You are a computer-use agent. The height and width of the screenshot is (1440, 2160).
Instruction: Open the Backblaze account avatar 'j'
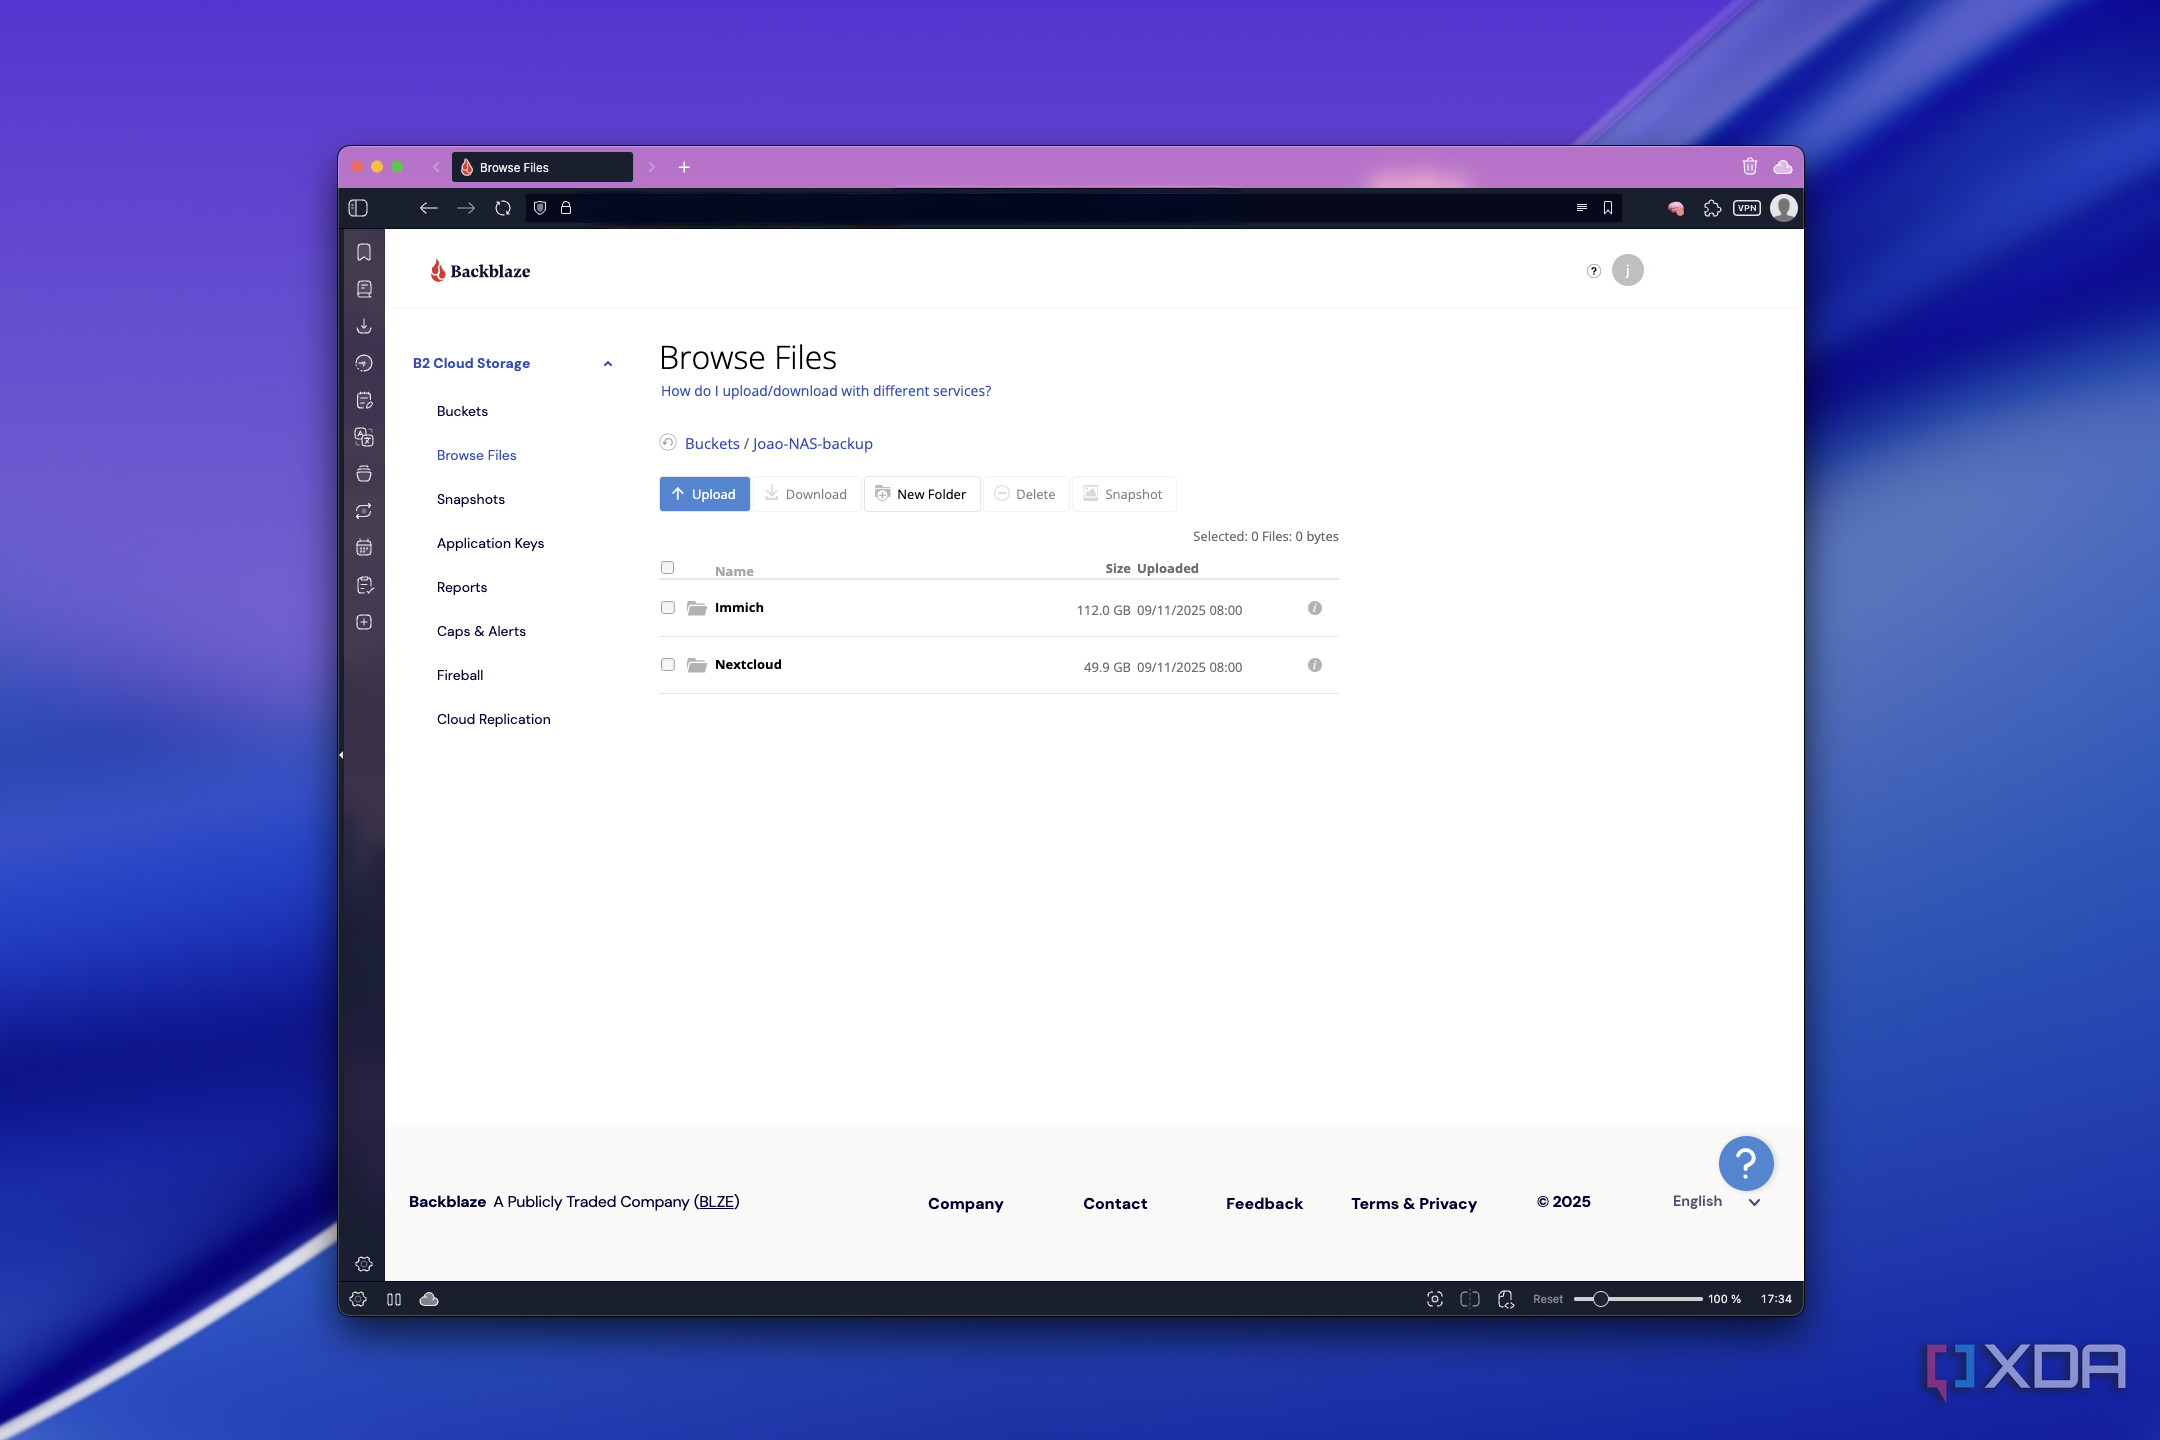click(x=1628, y=270)
